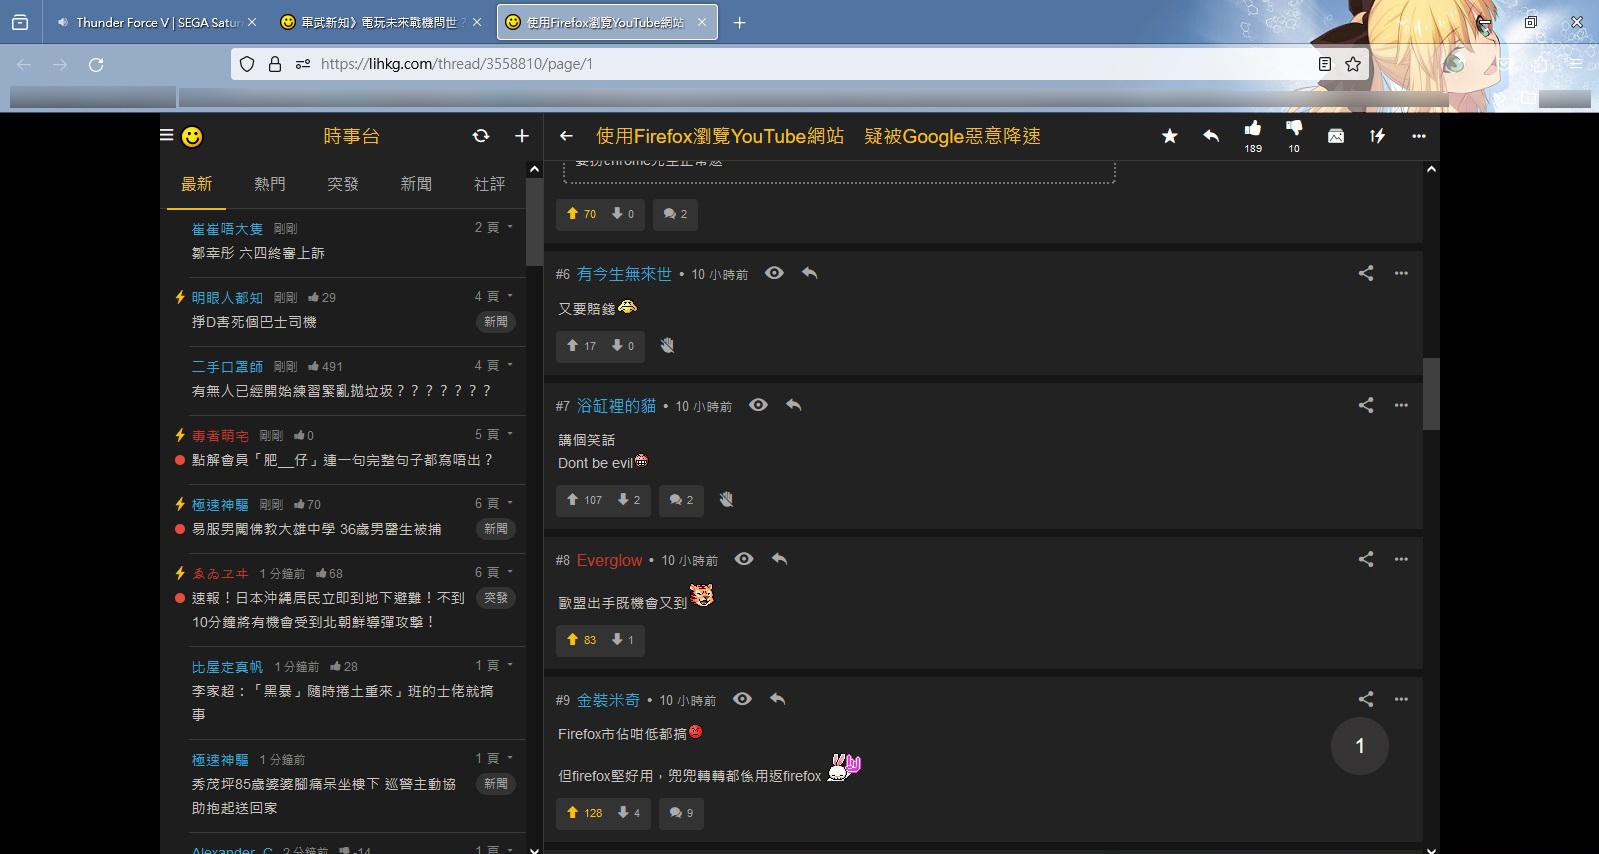Share post #6 by 有今生無來世
This screenshot has height=854, width=1599.
point(1366,273)
